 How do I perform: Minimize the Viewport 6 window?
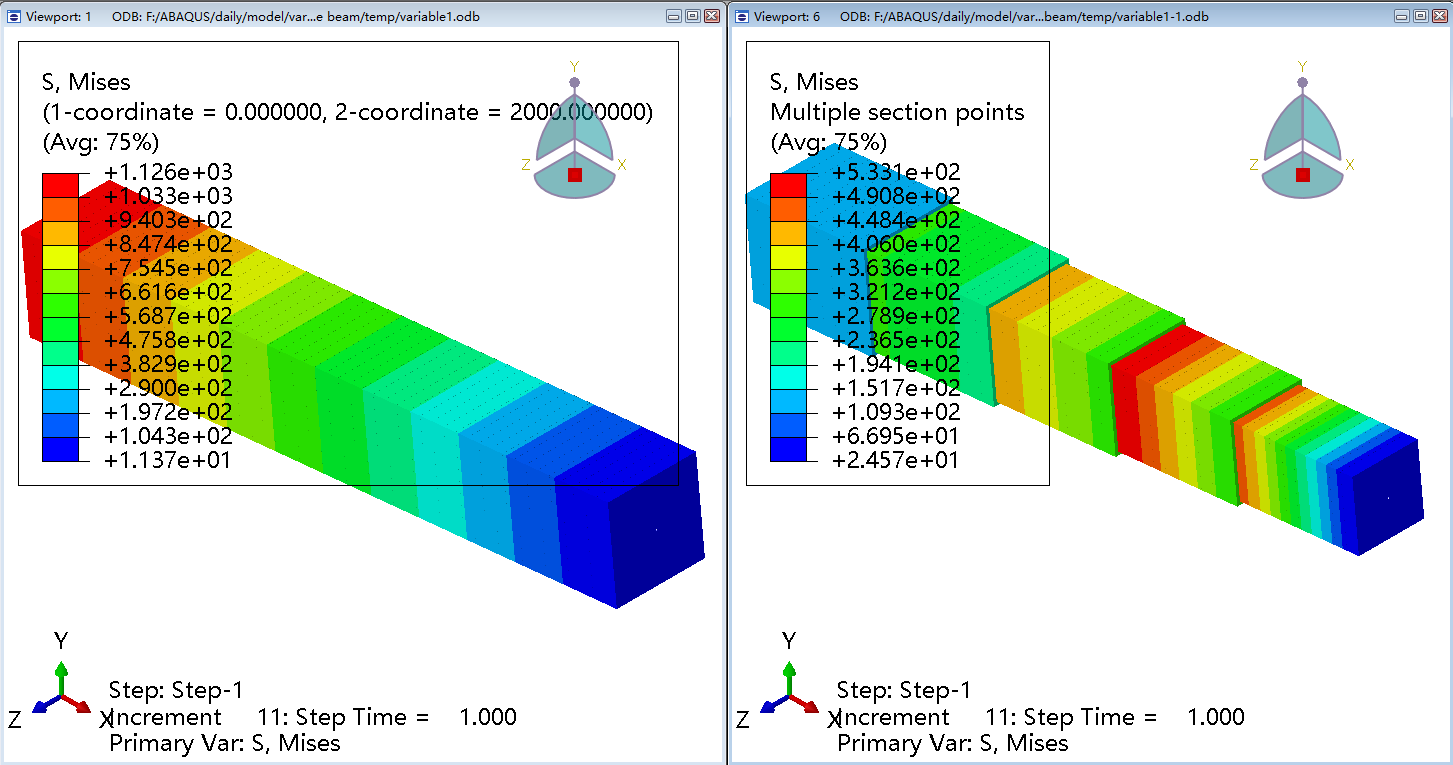click(x=1403, y=16)
